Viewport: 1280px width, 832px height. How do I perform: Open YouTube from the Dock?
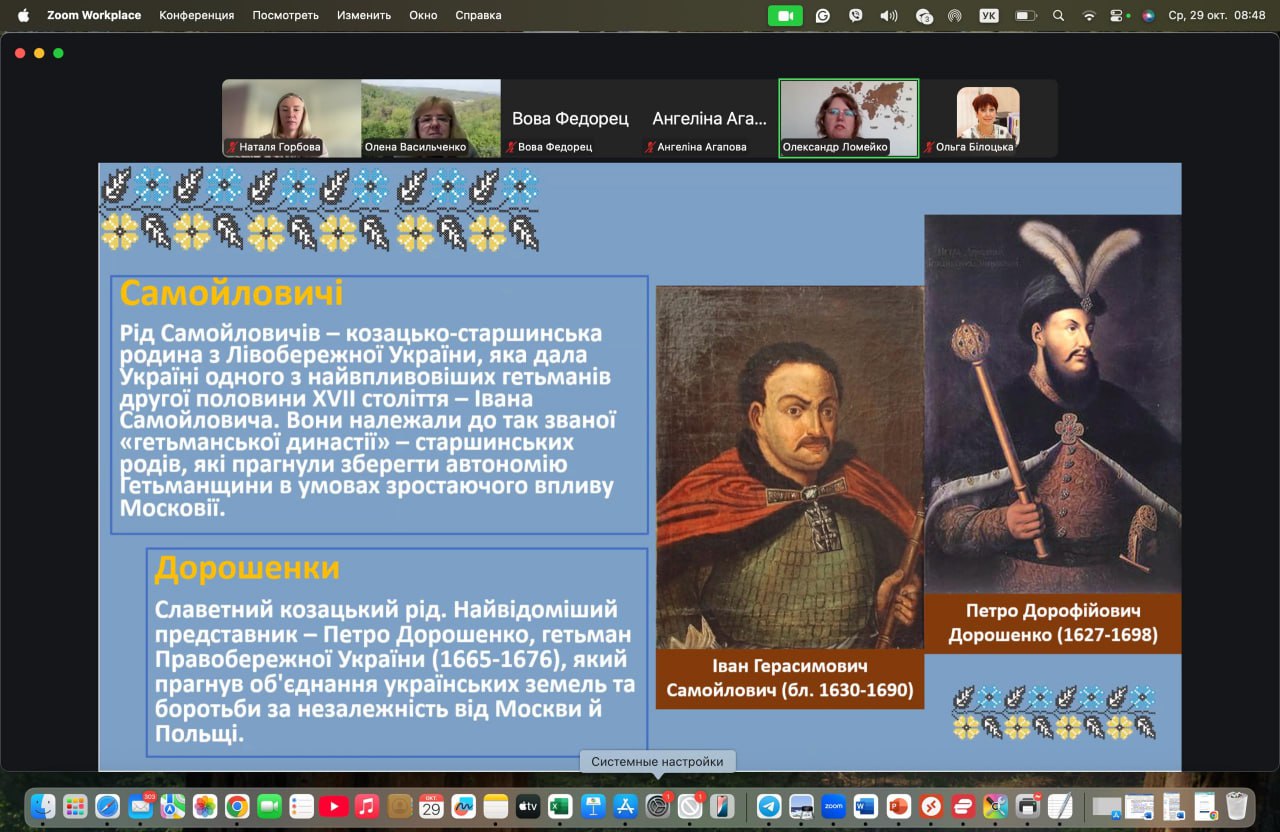coord(334,806)
